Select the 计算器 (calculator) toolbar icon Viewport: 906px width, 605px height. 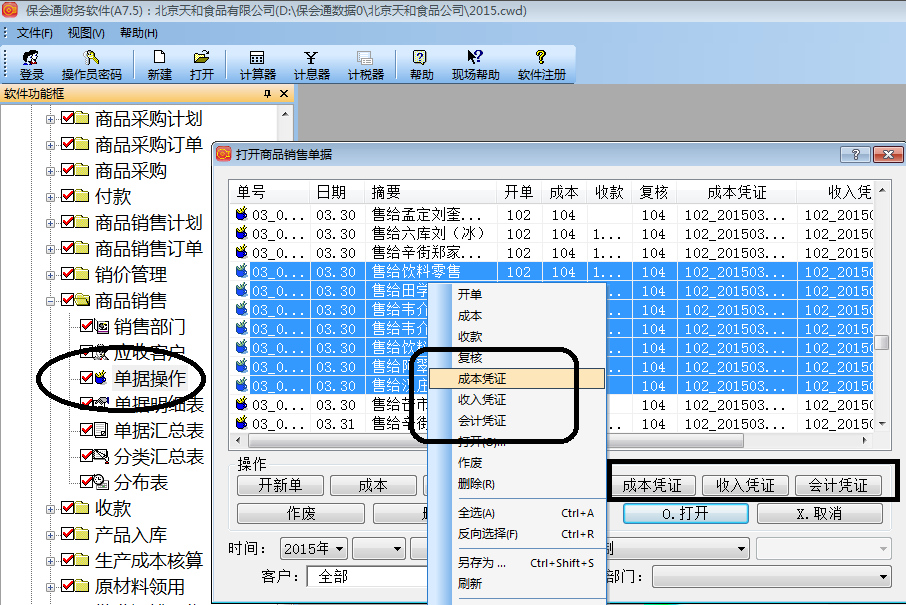point(258,65)
